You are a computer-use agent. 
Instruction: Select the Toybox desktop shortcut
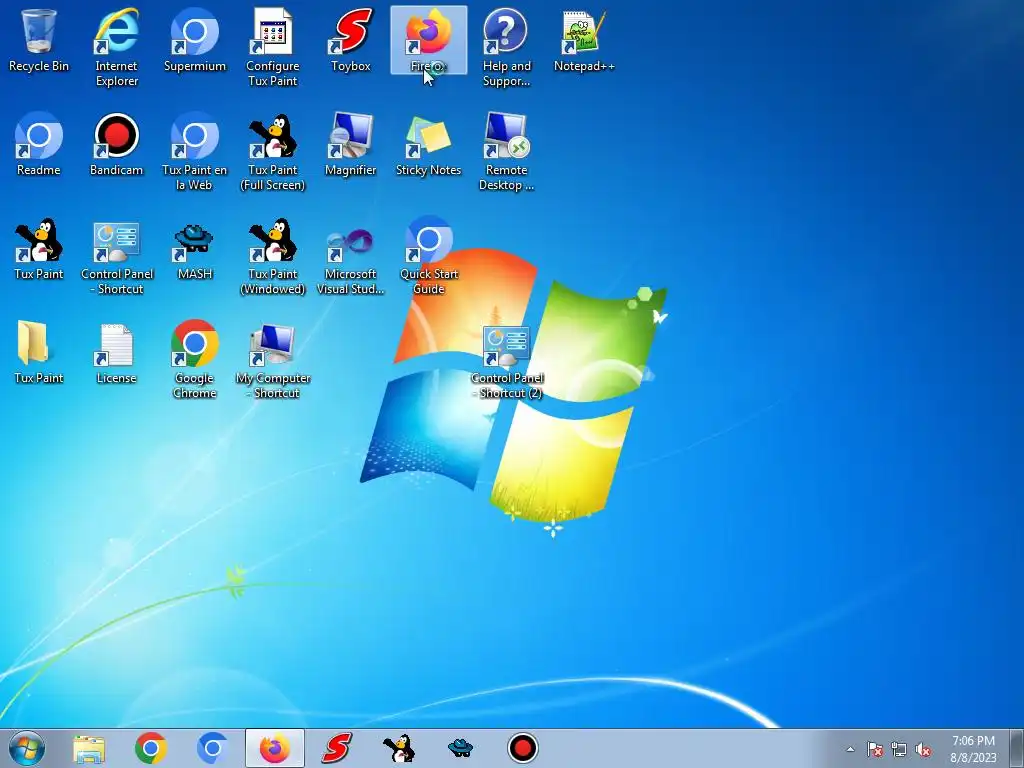351,40
